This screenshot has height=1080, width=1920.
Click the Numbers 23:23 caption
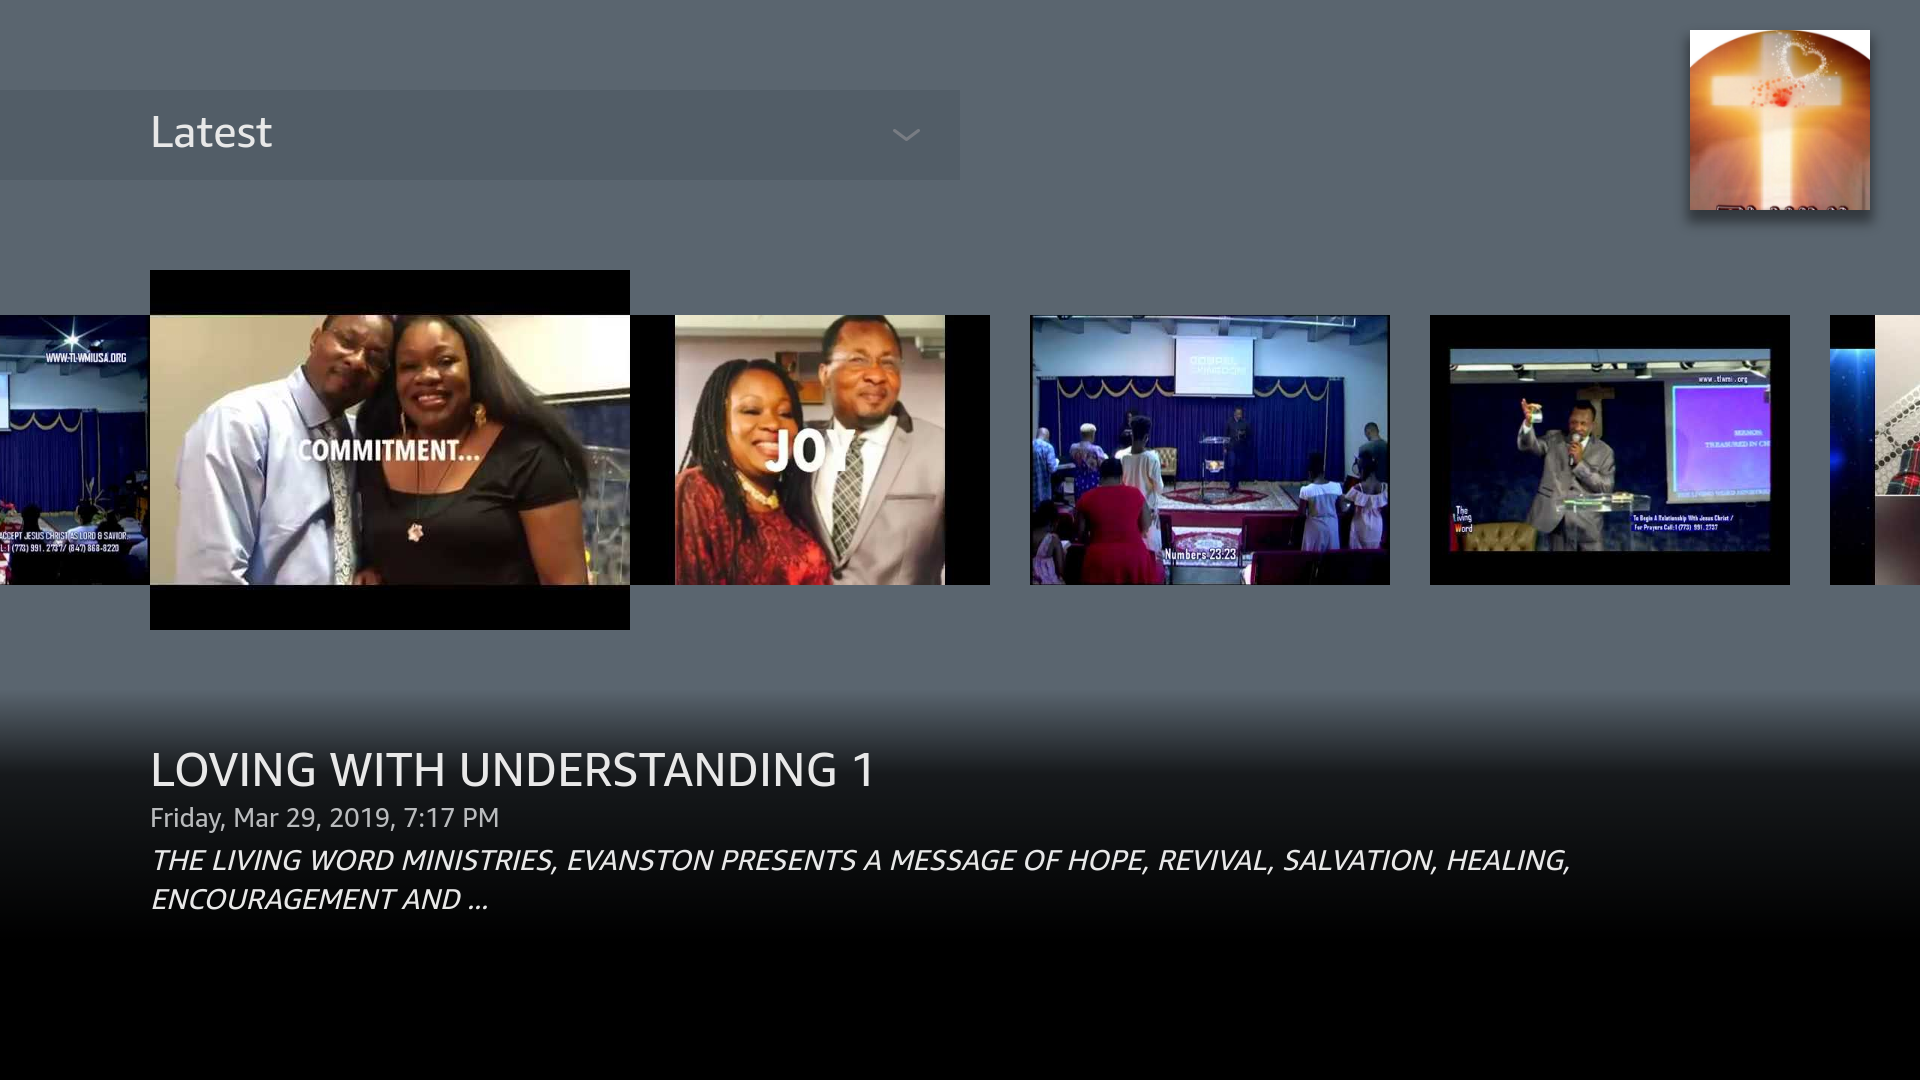pyautogui.click(x=1200, y=554)
